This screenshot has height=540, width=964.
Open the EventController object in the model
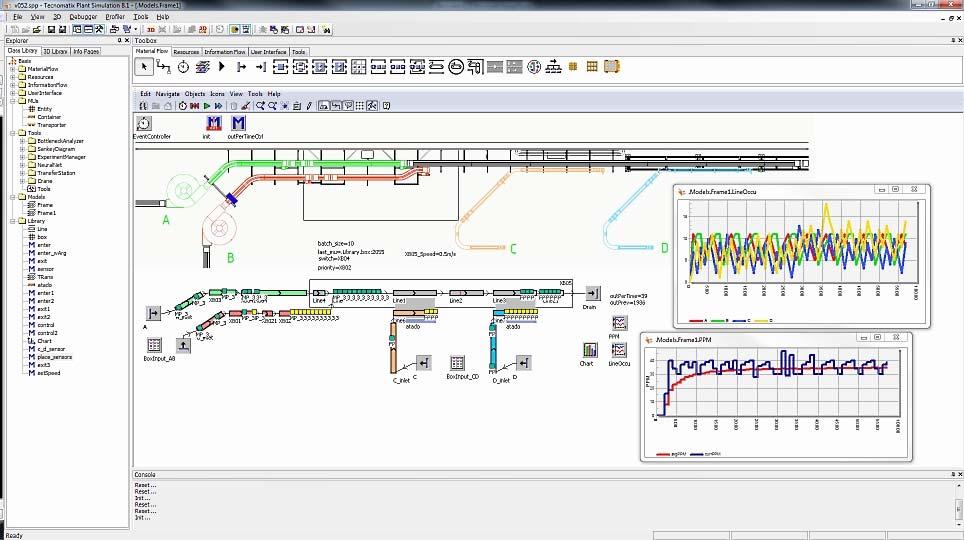click(x=143, y=124)
